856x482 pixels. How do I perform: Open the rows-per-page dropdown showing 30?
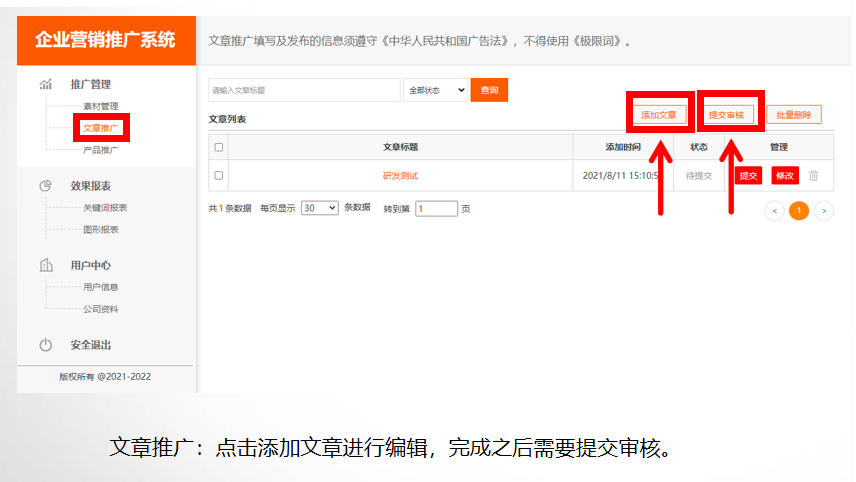(320, 209)
